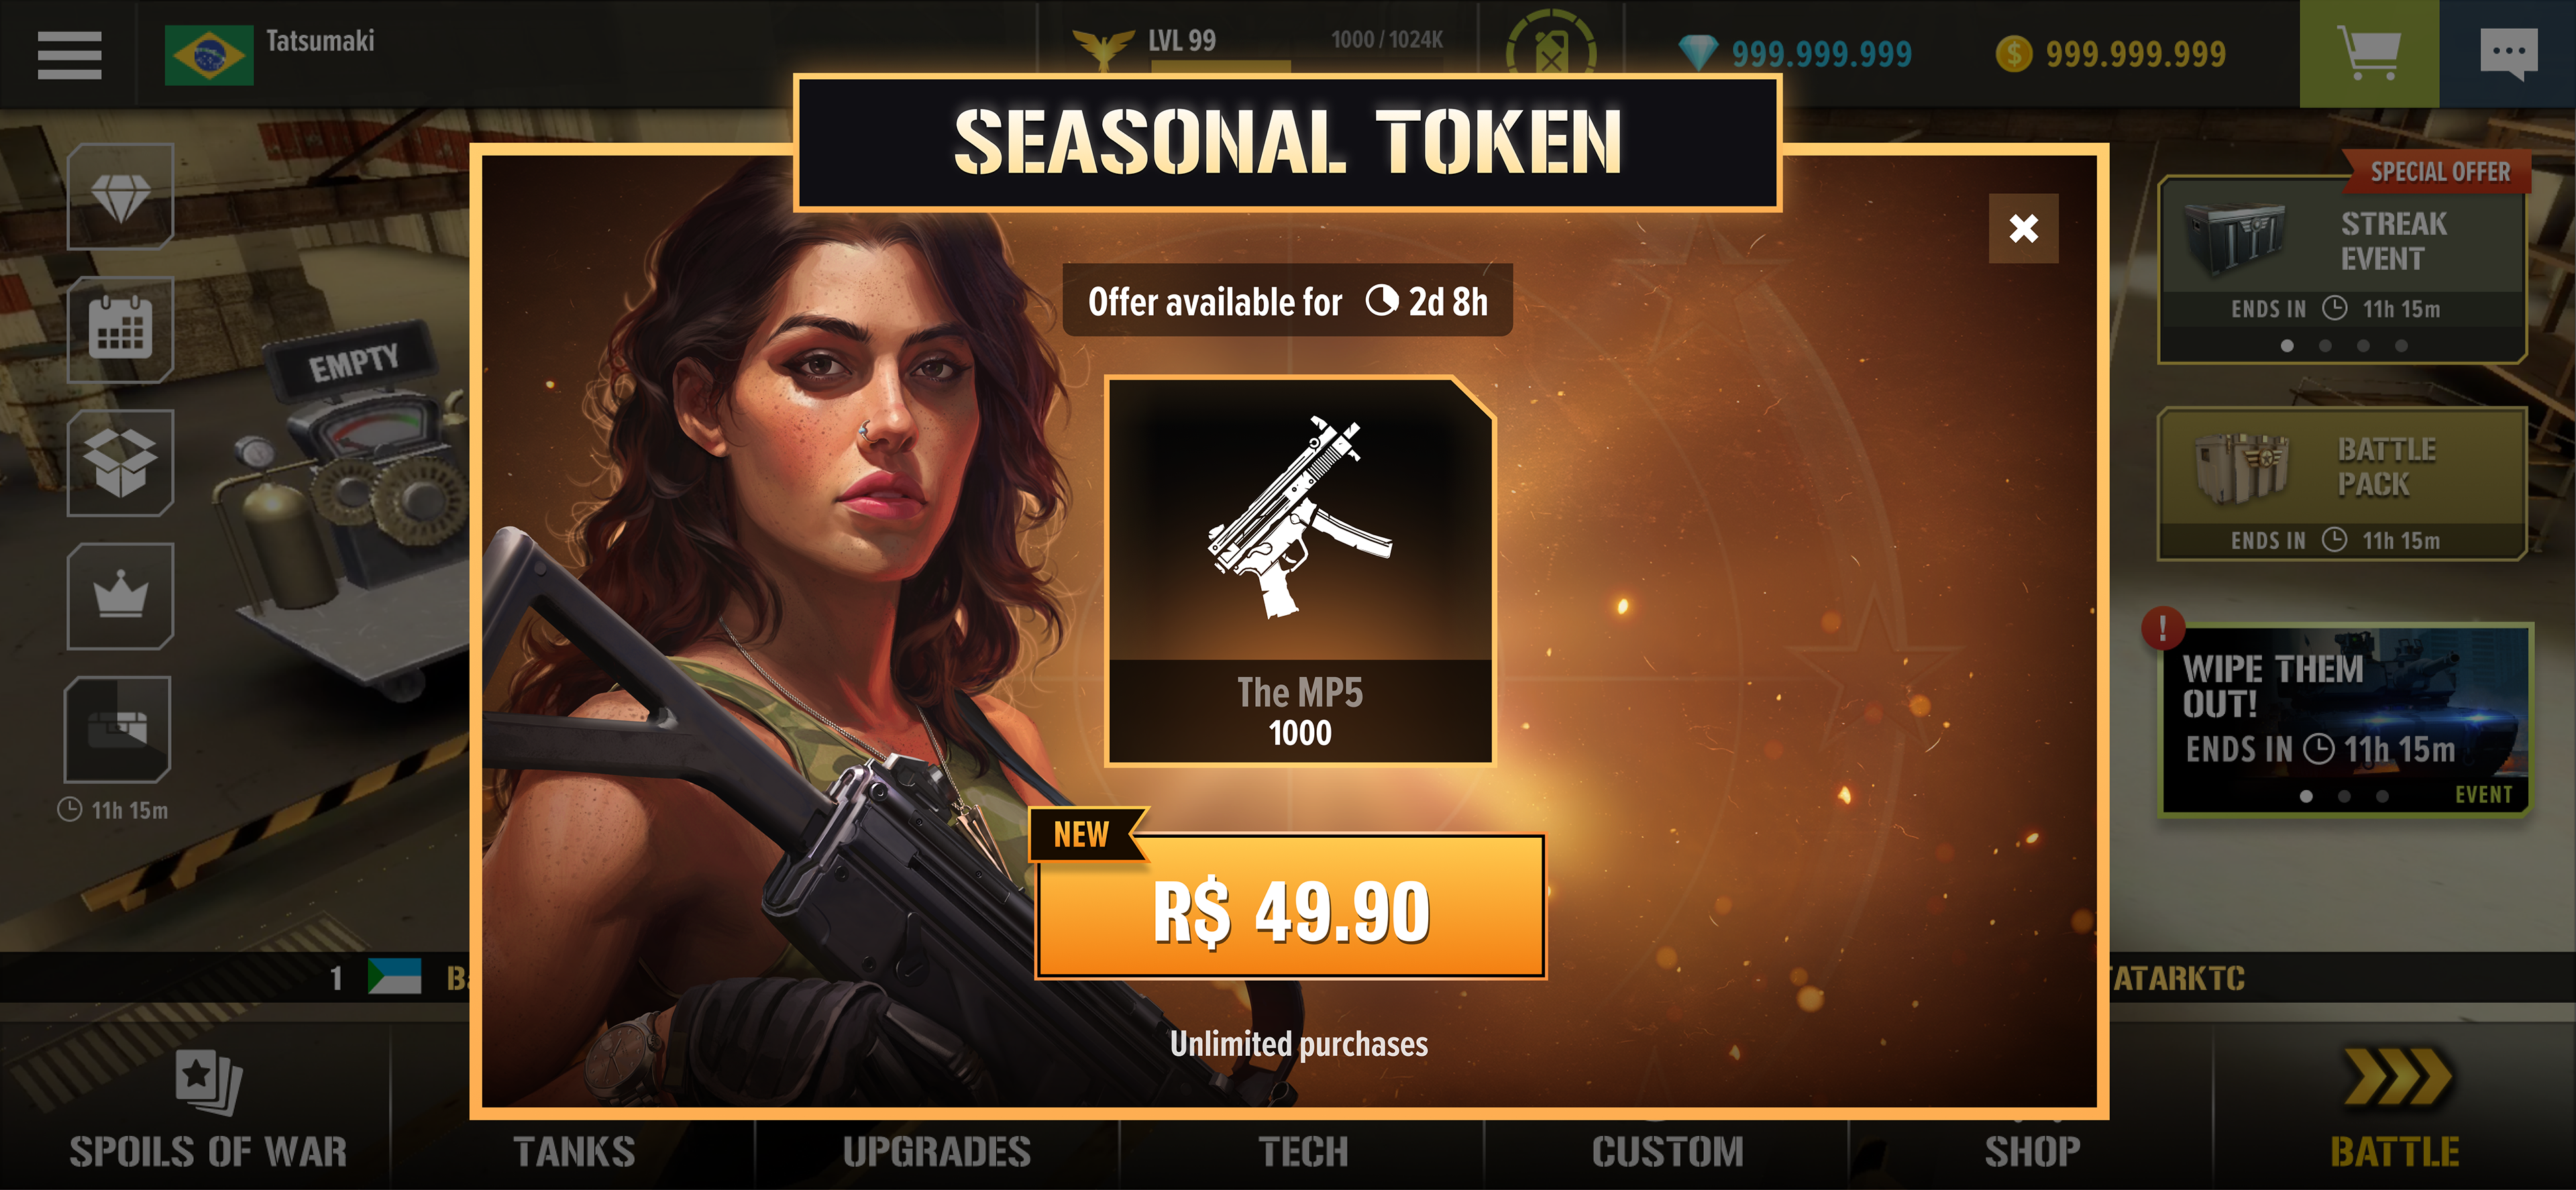Open the crown icon in sidebar
The height and width of the screenshot is (1190, 2576).
click(120, 596)
